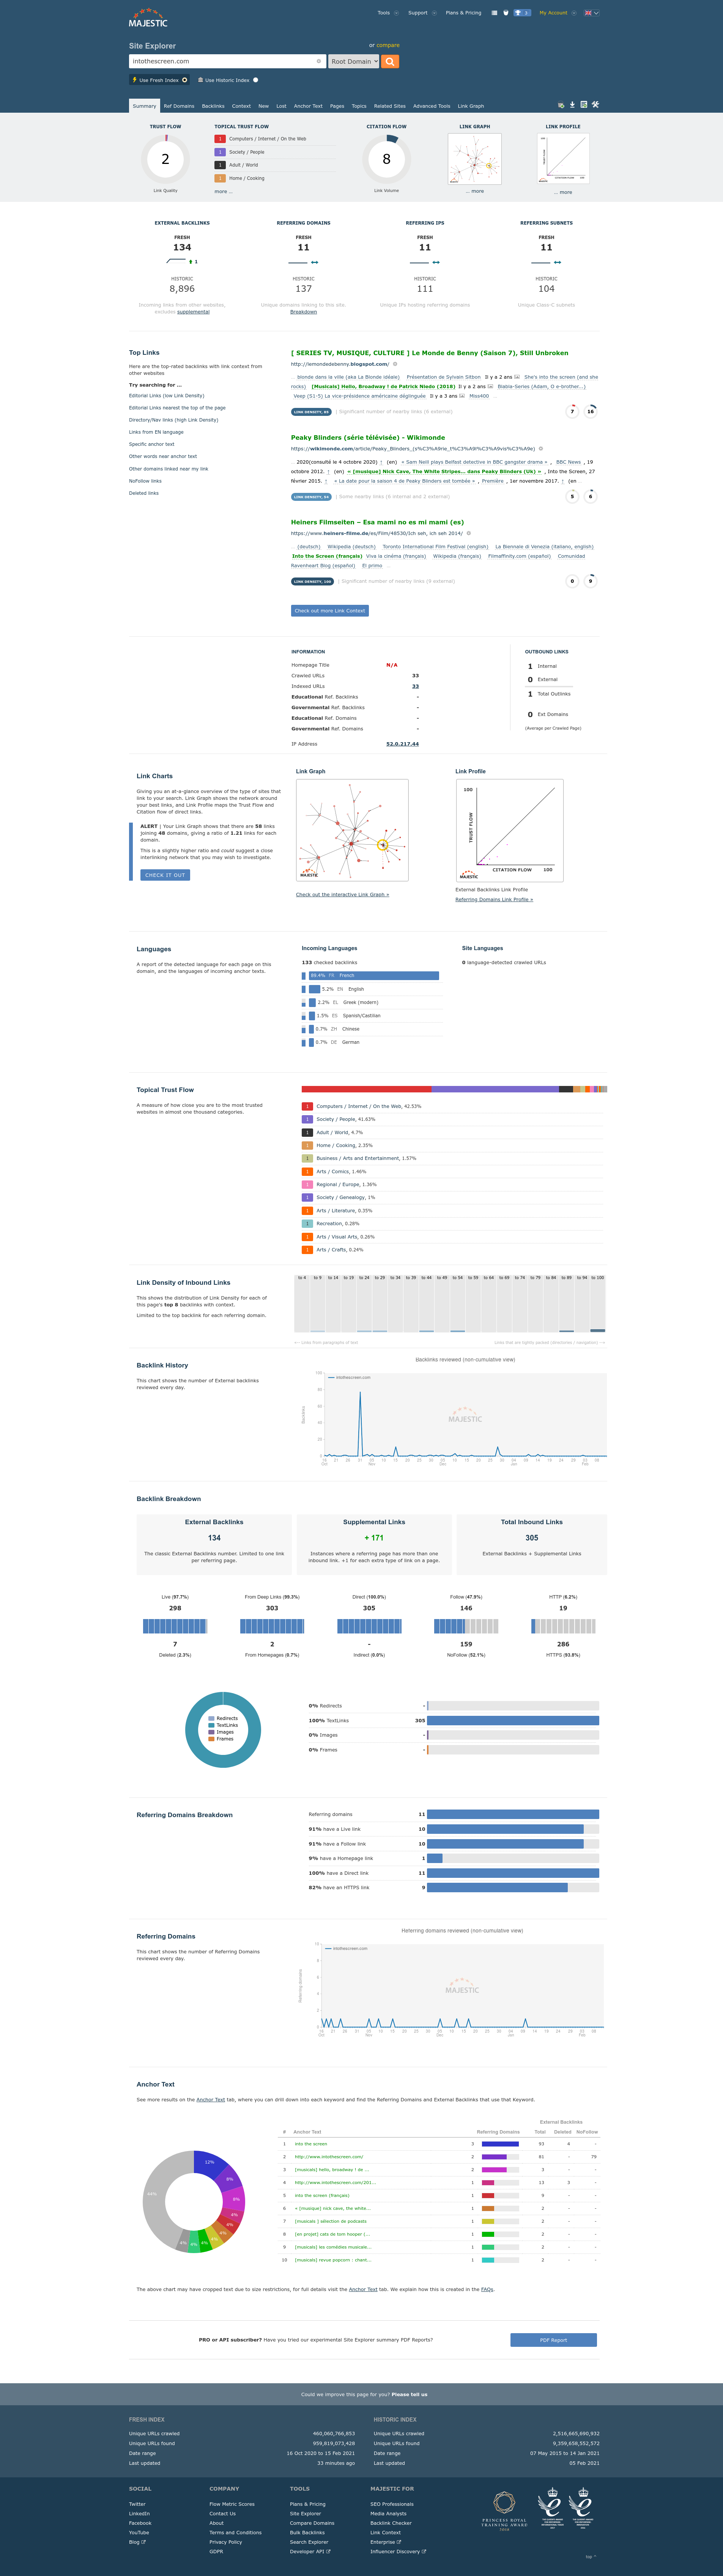Switch to the Anchor Text tab
The height and width of the screenshot is (2576, 723).
308,106
